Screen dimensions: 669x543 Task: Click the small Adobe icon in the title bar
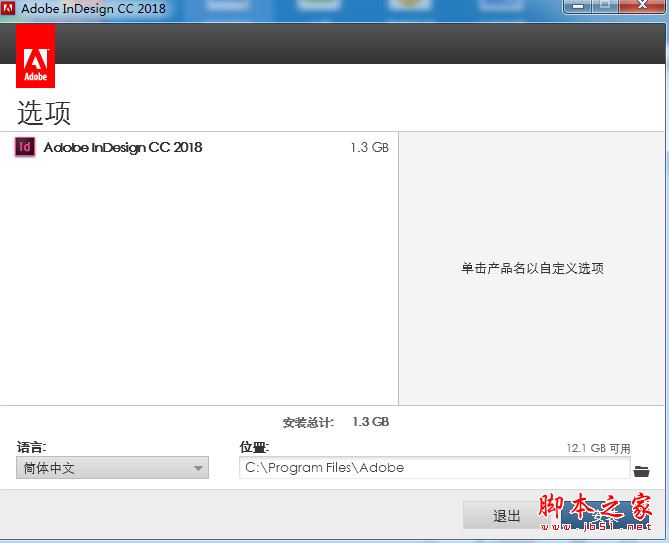coord(8,8)
